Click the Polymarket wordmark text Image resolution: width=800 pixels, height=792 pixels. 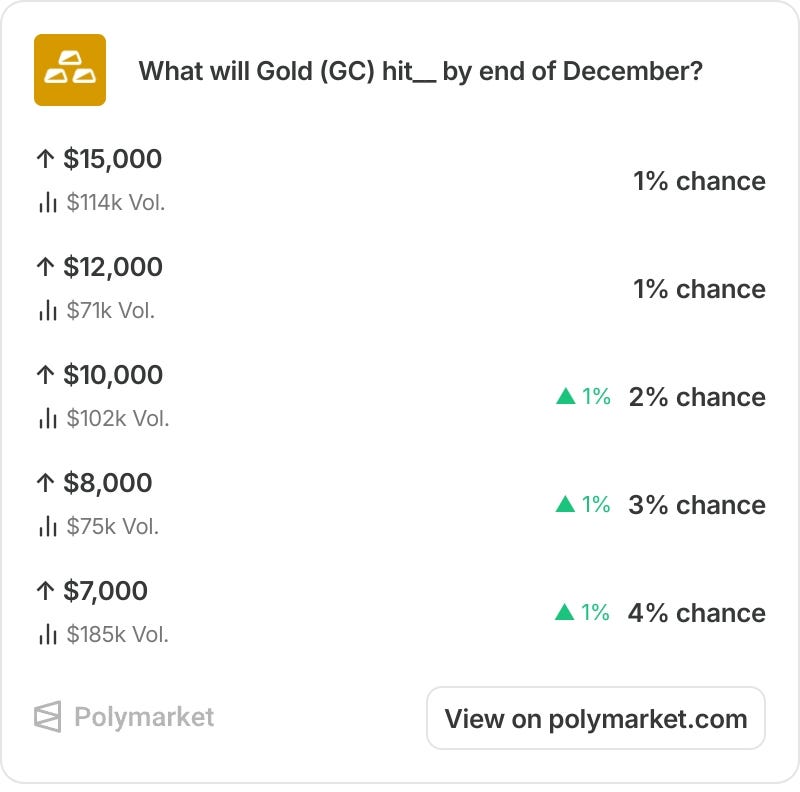[144, 717]
